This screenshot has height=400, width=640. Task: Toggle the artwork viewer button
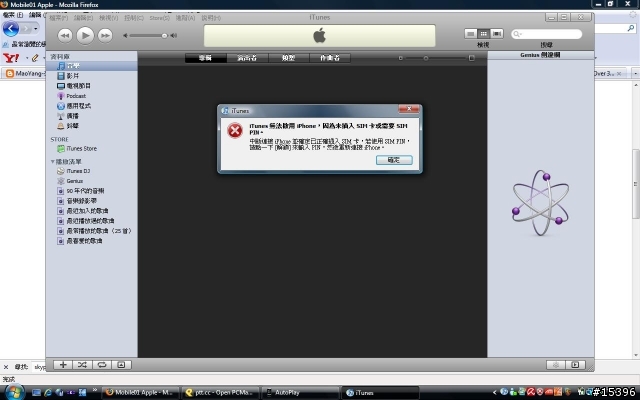[121, 365]
